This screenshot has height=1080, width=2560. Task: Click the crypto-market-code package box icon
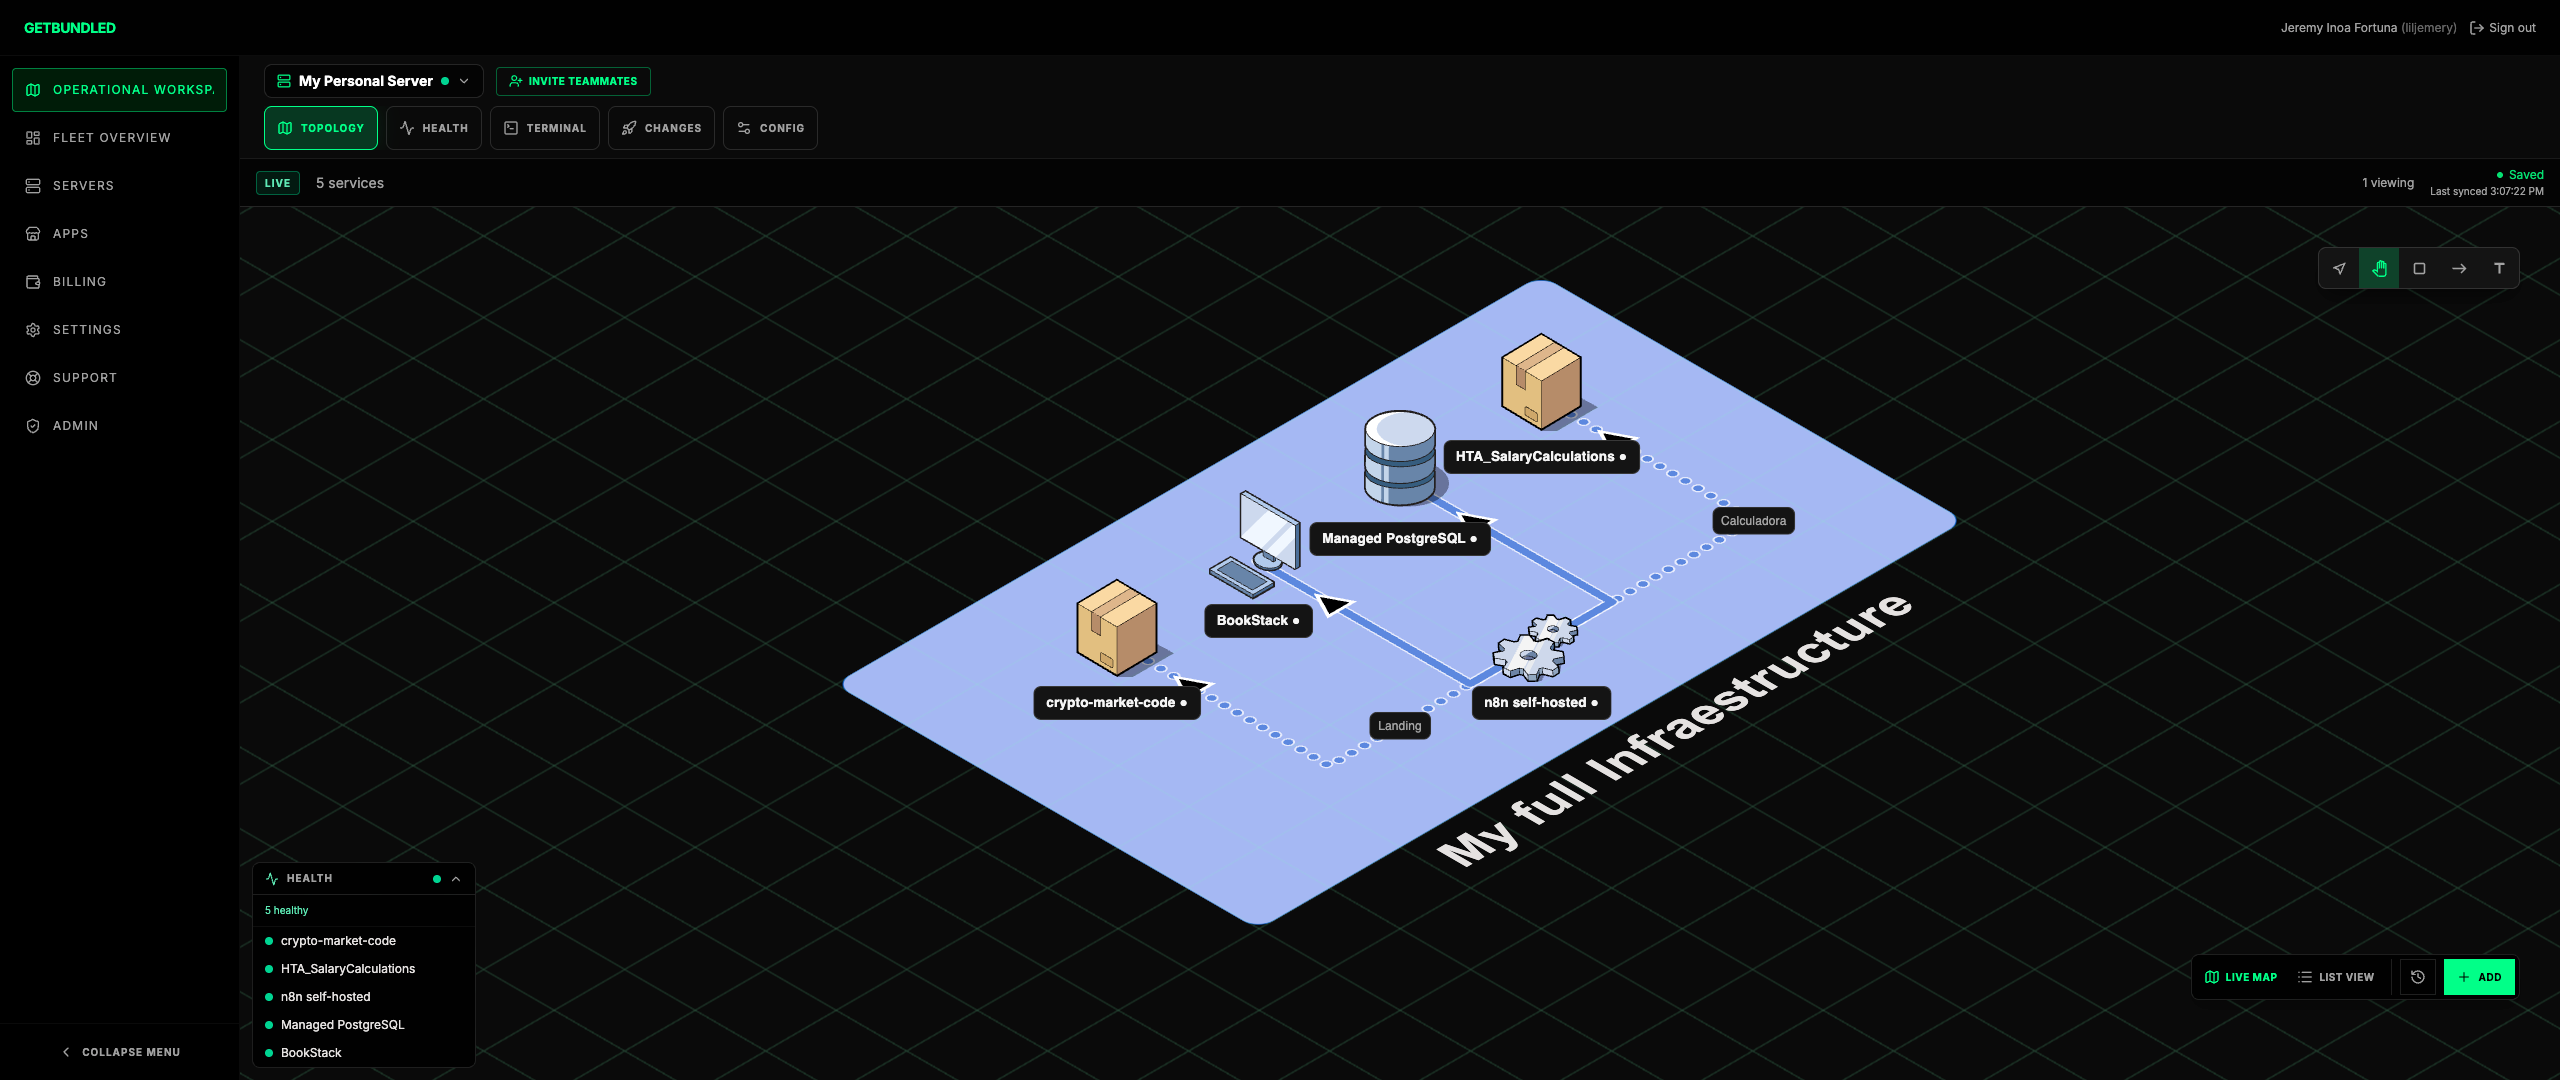coord(1117,628)
